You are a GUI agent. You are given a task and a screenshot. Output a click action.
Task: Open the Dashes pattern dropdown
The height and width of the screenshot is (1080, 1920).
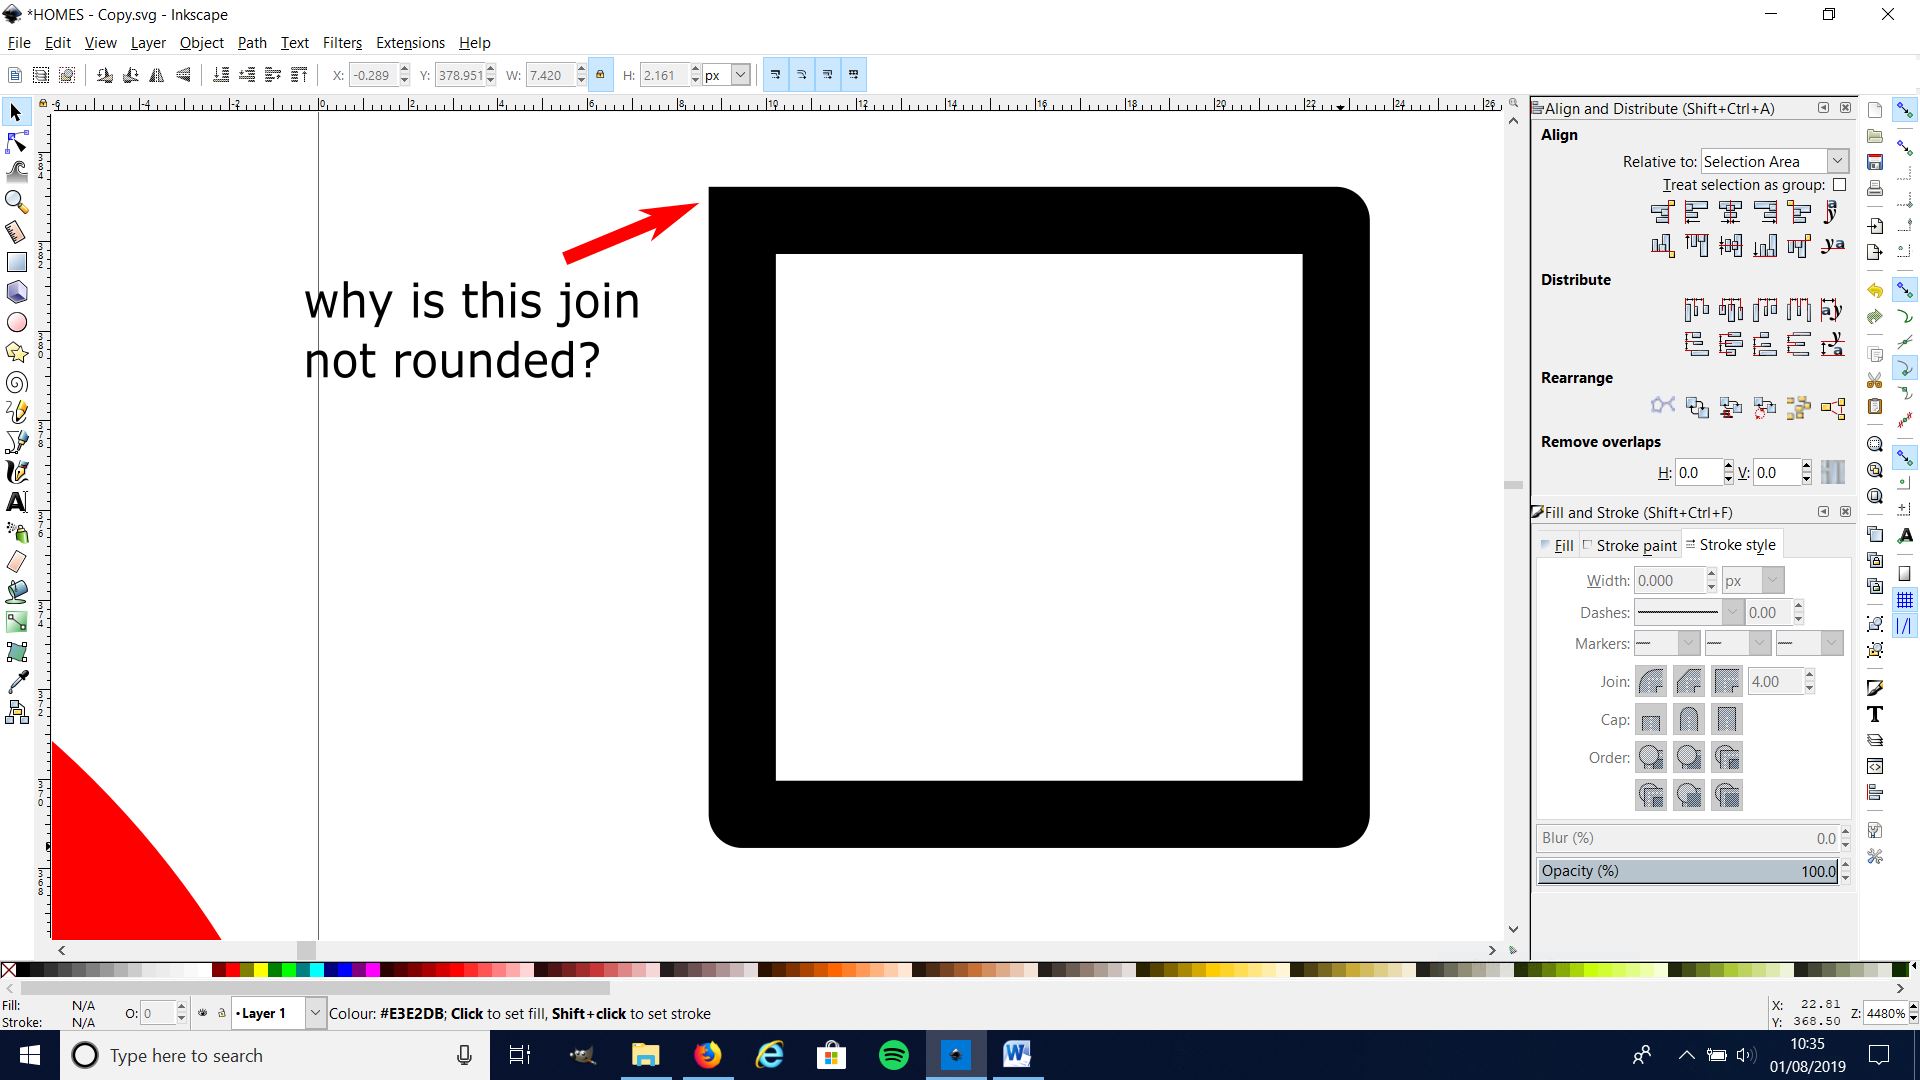1733,612
